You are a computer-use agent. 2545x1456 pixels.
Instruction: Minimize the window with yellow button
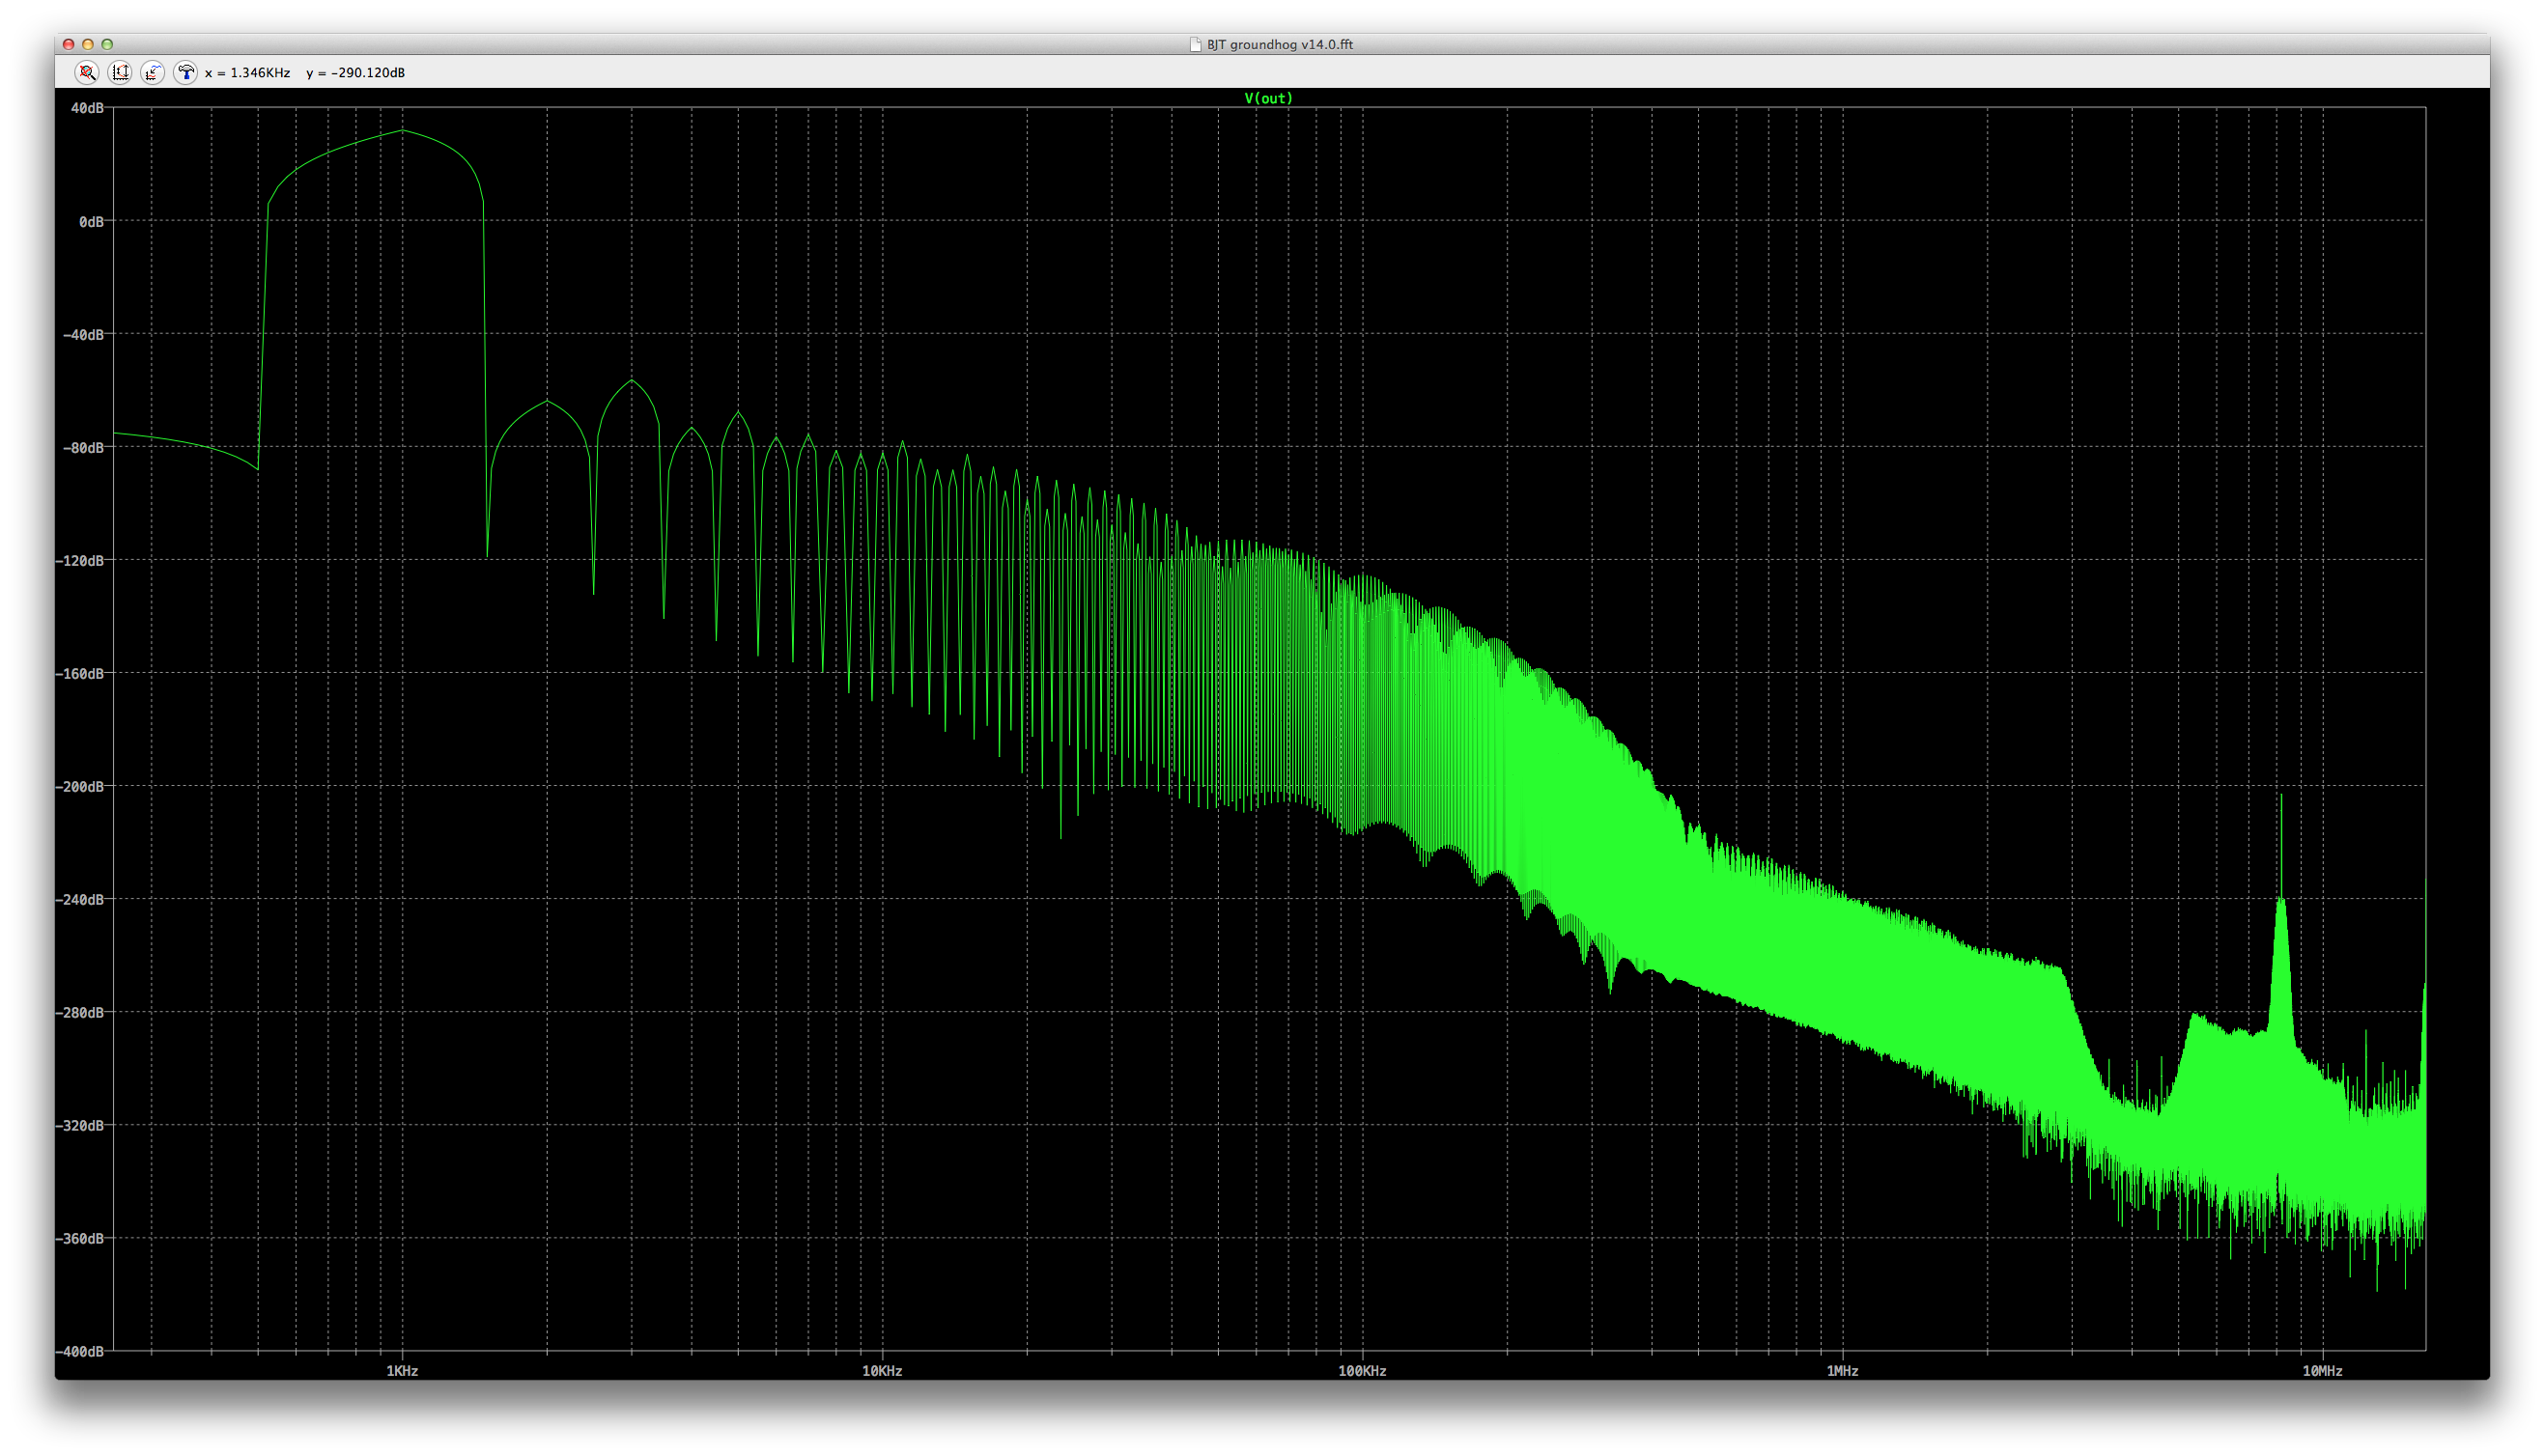[x=88, y=44]
